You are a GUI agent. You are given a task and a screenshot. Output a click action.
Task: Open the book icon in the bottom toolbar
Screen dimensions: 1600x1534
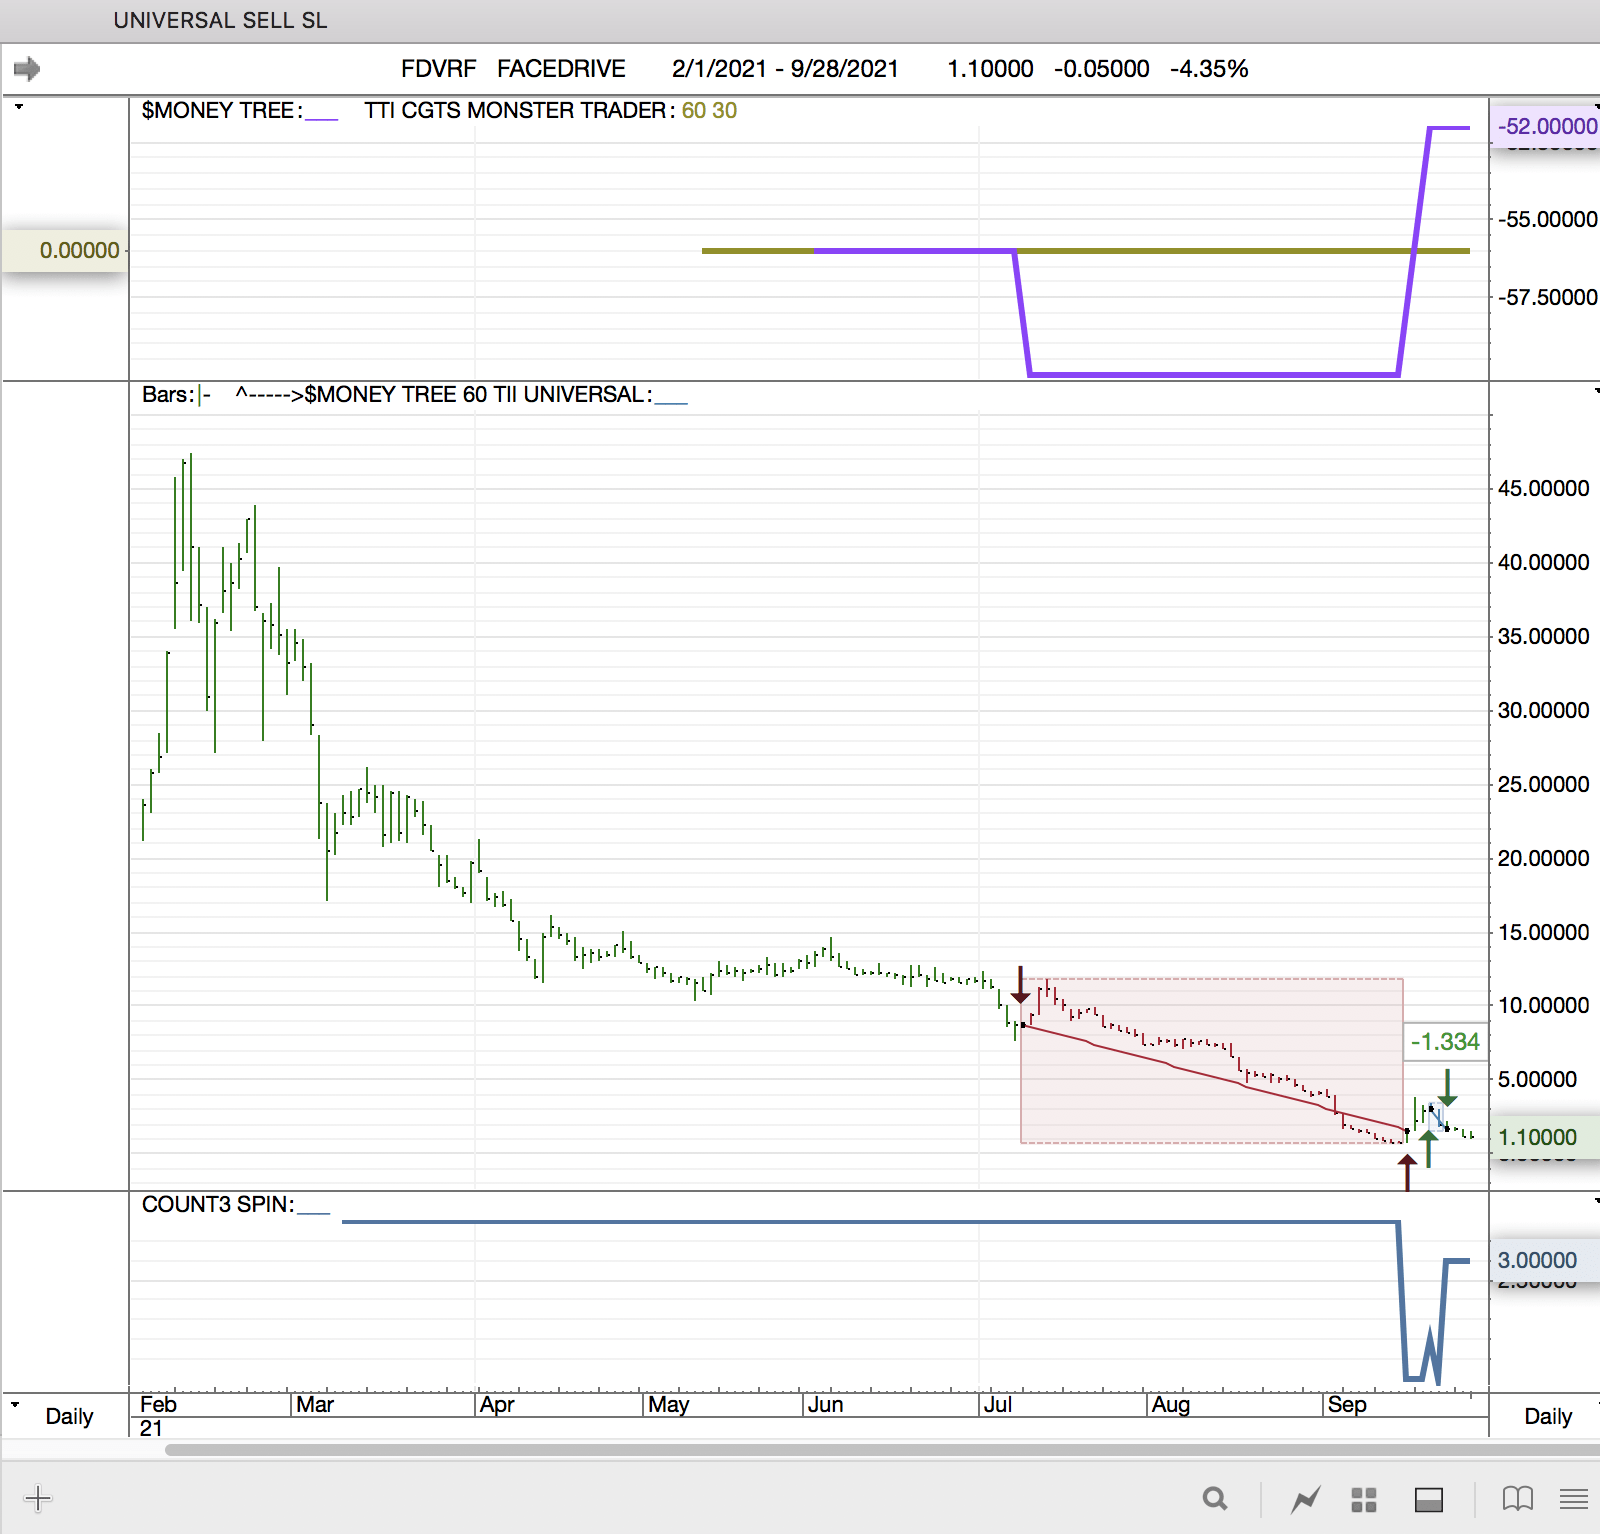1518,1498
